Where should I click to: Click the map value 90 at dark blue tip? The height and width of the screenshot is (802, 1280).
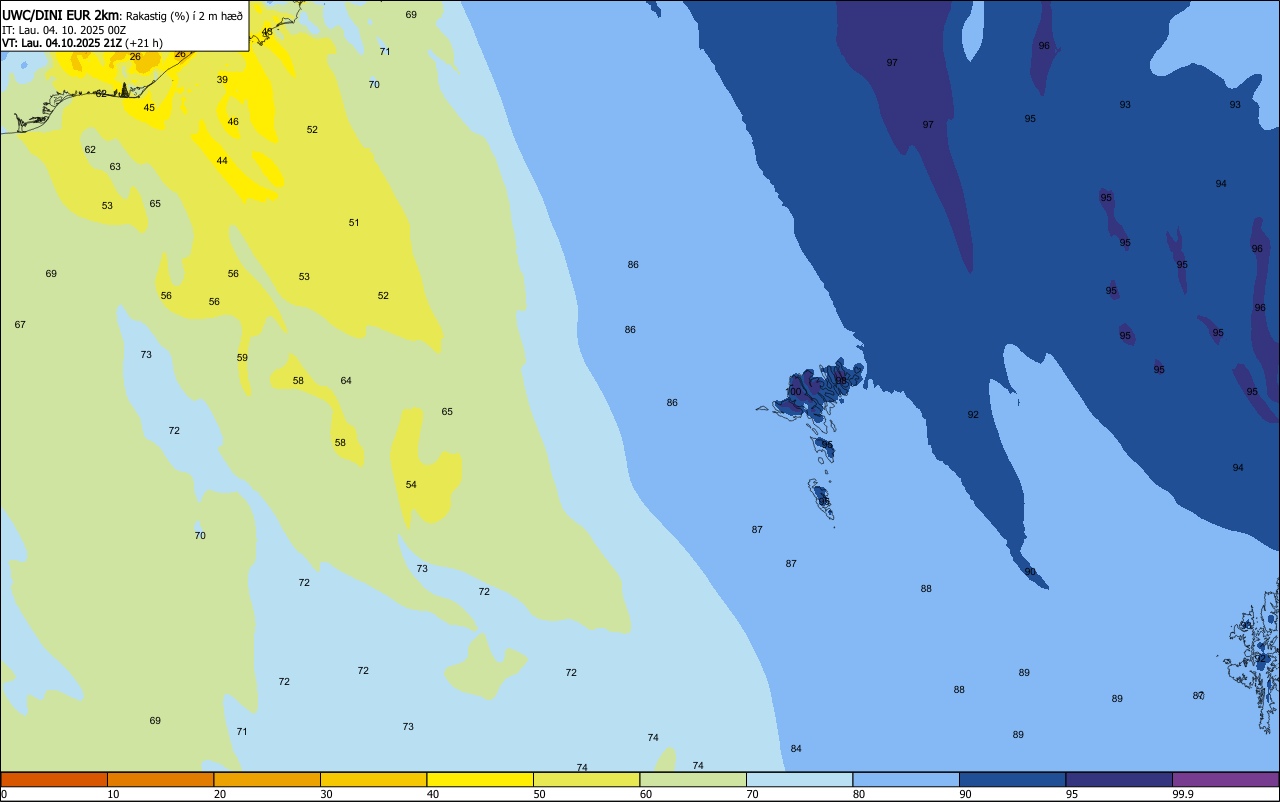tap(1030, 572)
